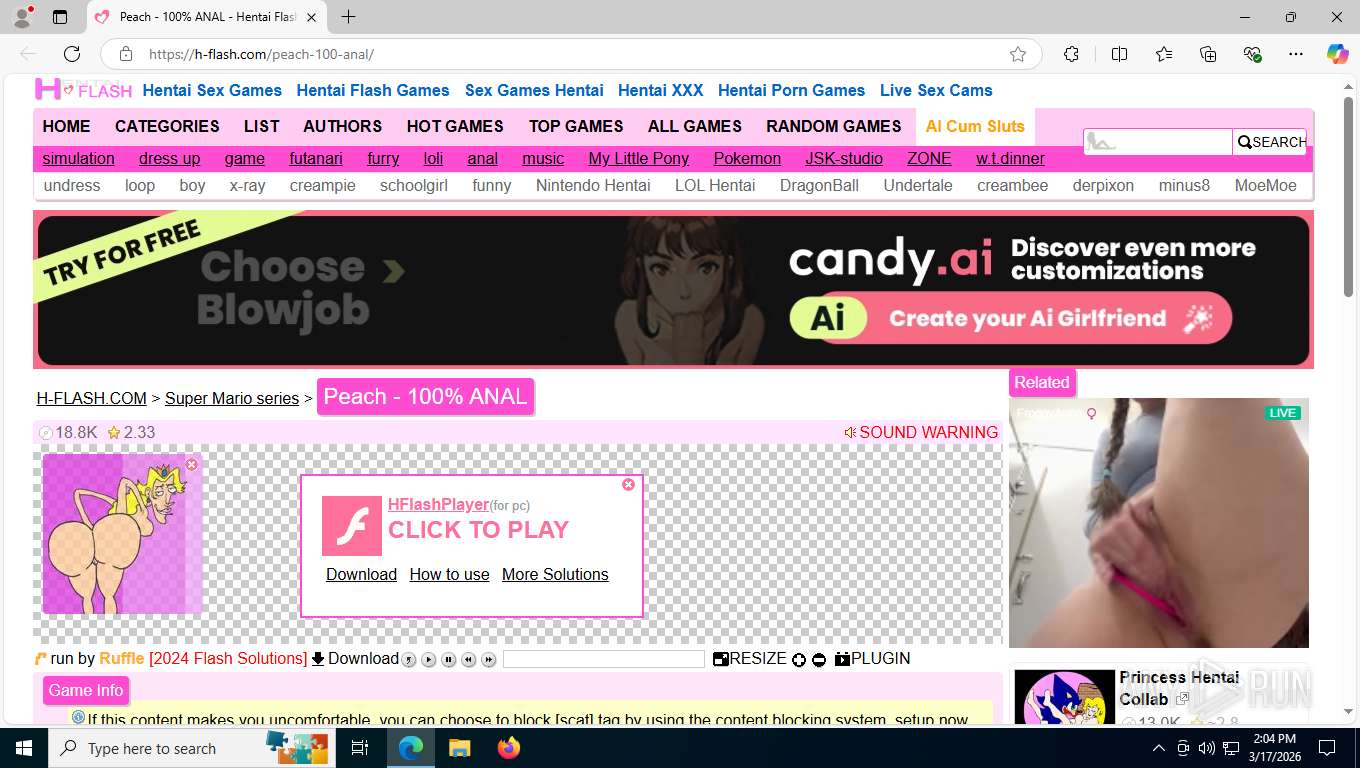Click Super Mario series breadcrumb
This screenshot has width=1360, height=768.
tap(232, 398)
